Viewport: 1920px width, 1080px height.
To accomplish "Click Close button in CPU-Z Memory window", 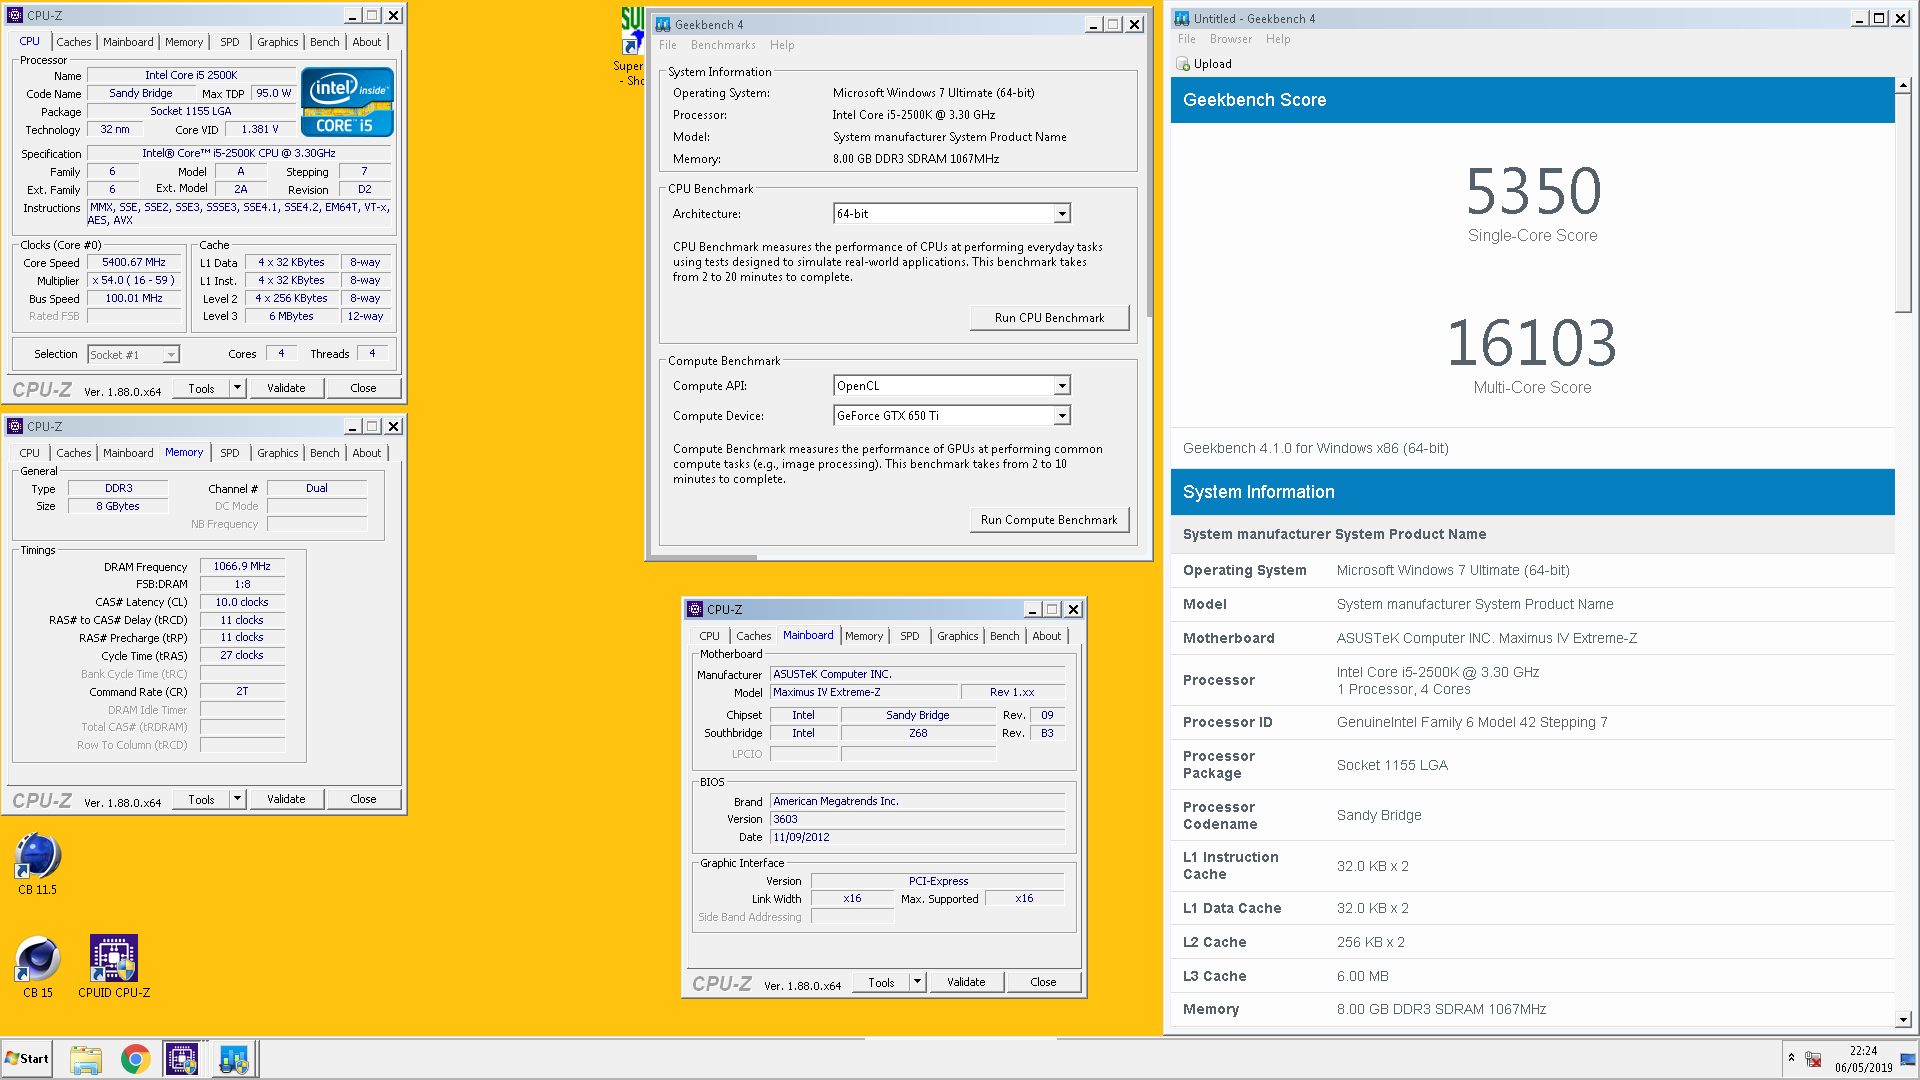I will tap(363, 799).
